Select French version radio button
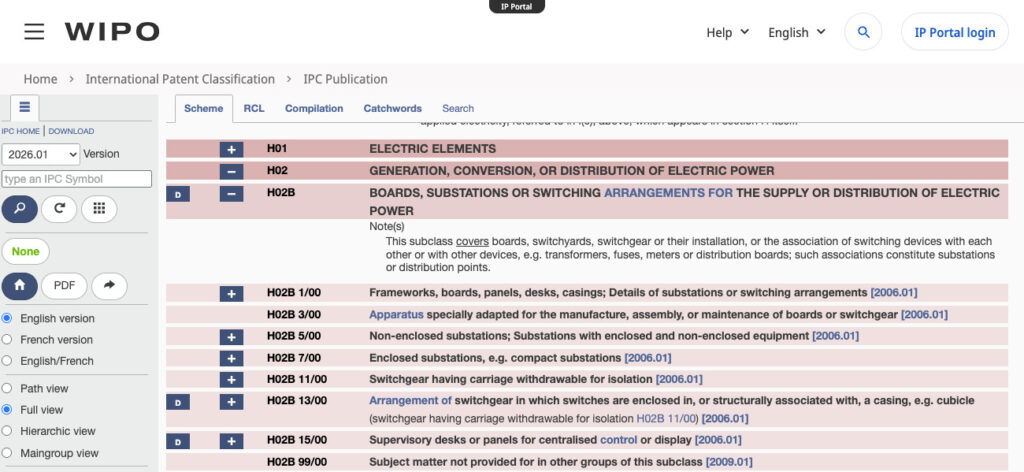The width and height of the screenshot is (1024, 472). [8, 340]
